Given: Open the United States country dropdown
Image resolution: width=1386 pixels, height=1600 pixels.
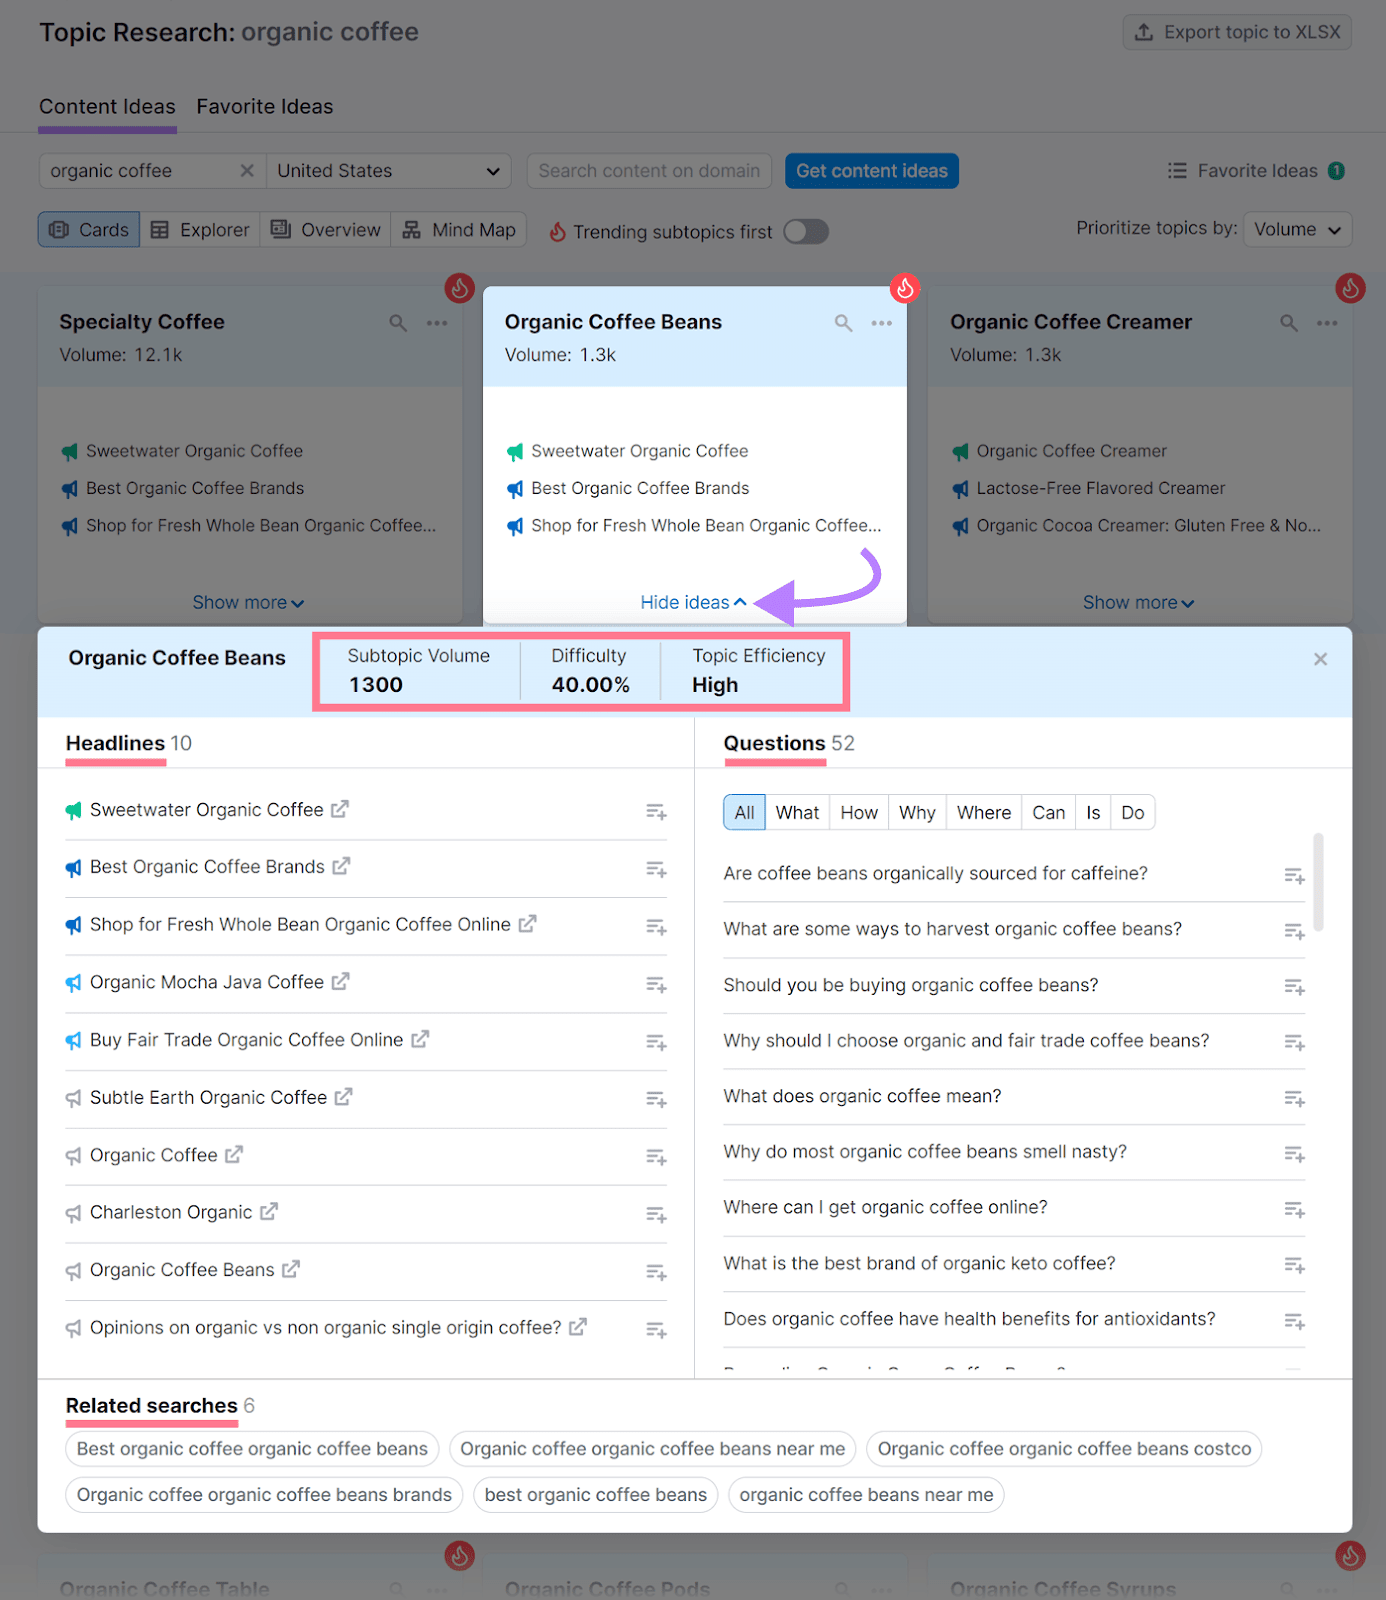Looking at the screenshot, I should click(389, 171).
